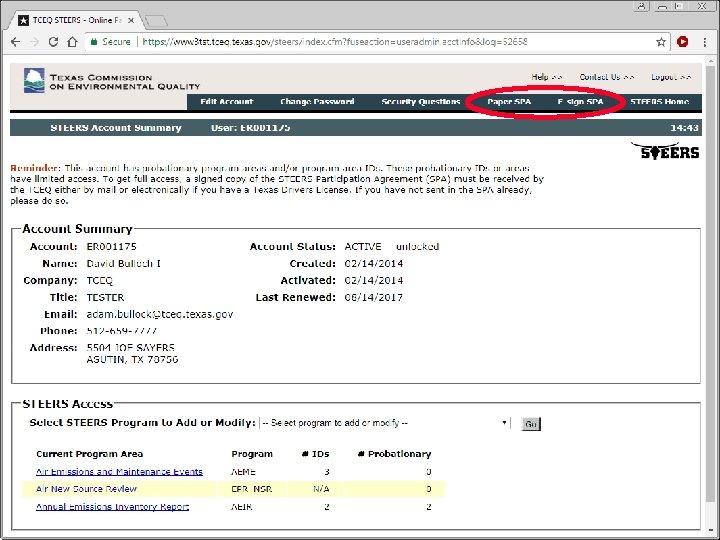The image size is (720, 540).
Task: Go to STEERS Home in the navigation bar
Action: coord(659,102)
